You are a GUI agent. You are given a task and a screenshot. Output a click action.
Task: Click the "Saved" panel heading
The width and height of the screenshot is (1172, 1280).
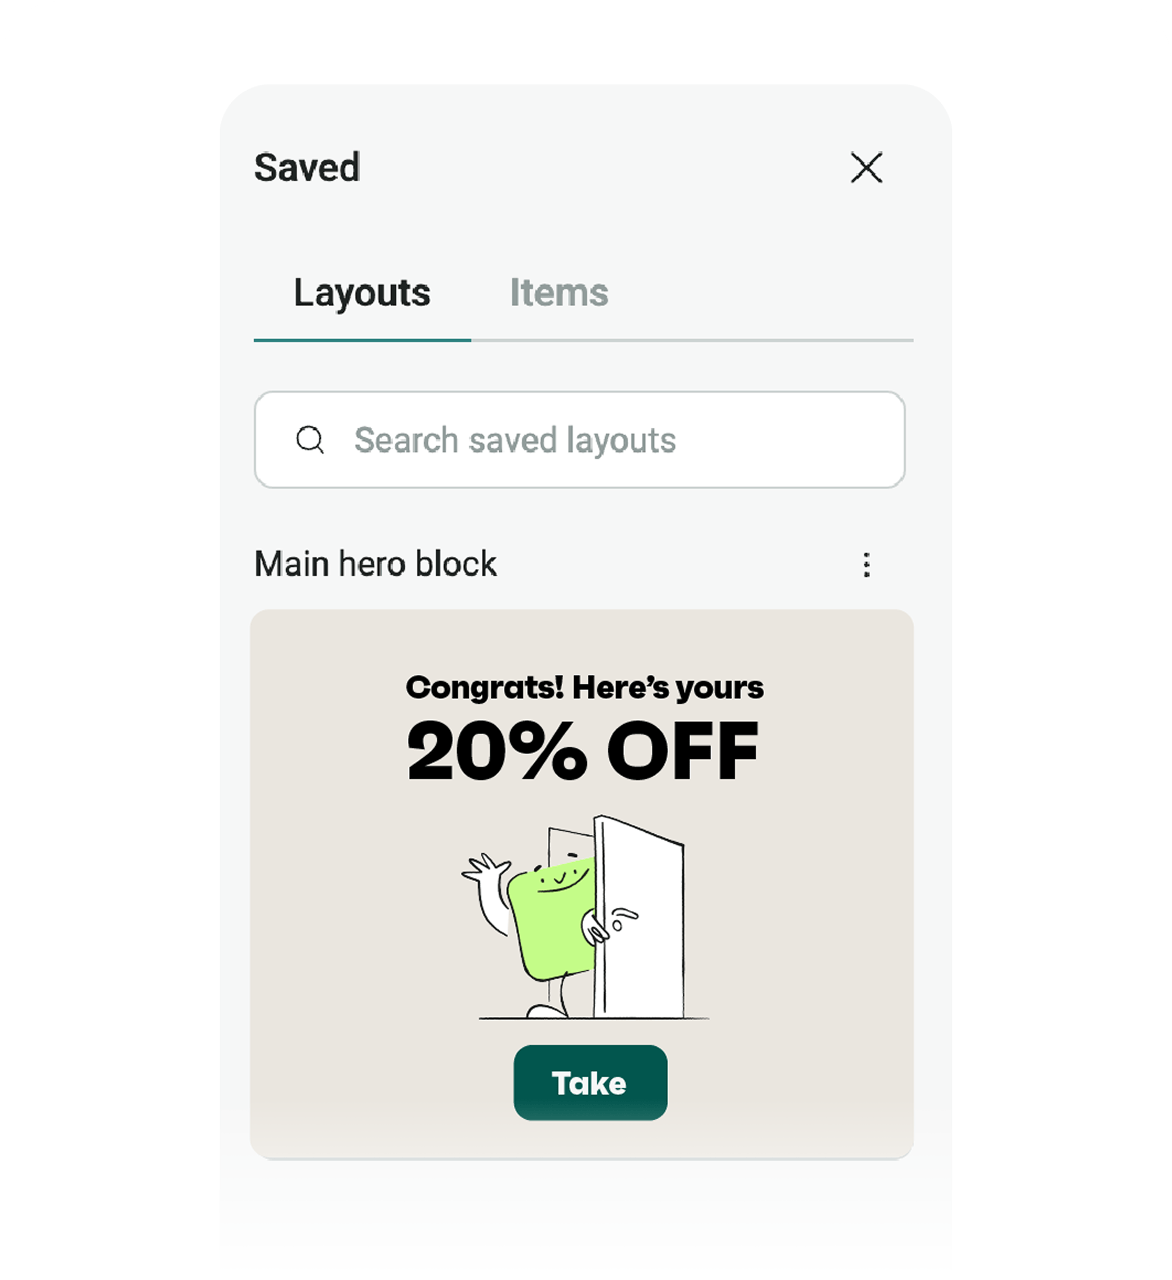click(307, 168)
